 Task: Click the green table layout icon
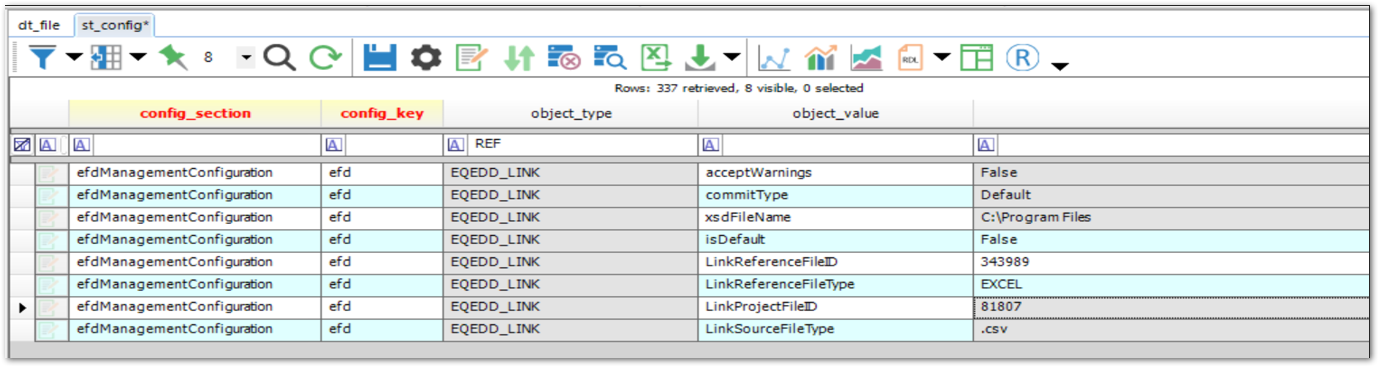click(977, 58)
